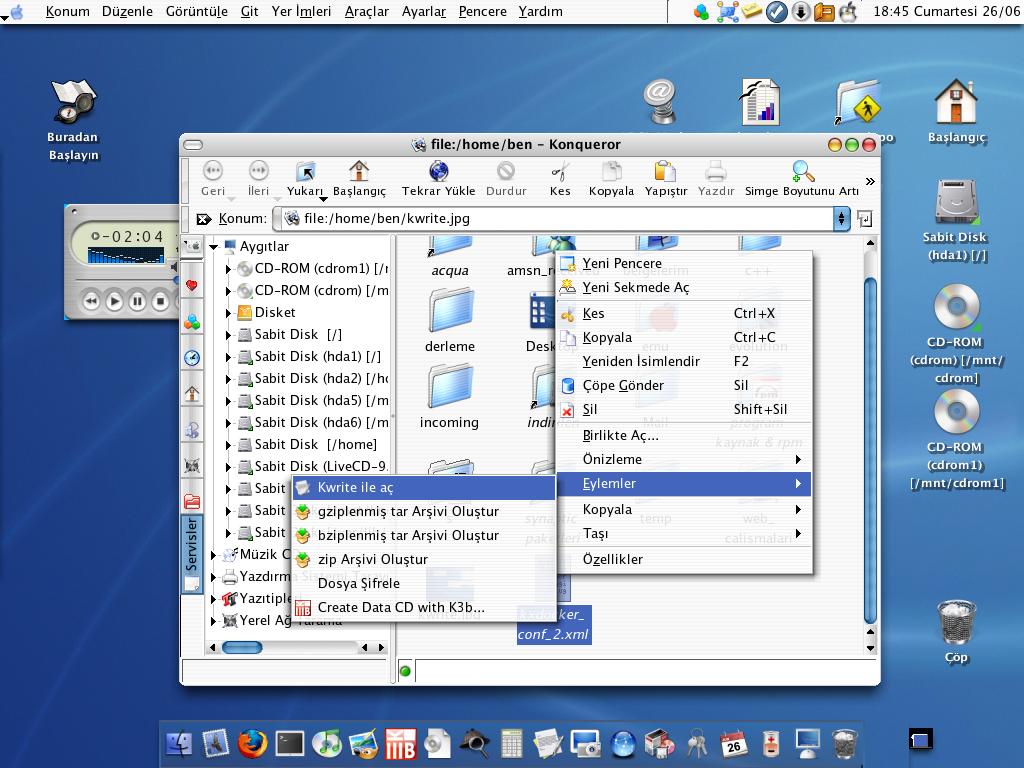
Task: Select Yeniden İsimlendir menu entry
Action: (684, 361)
